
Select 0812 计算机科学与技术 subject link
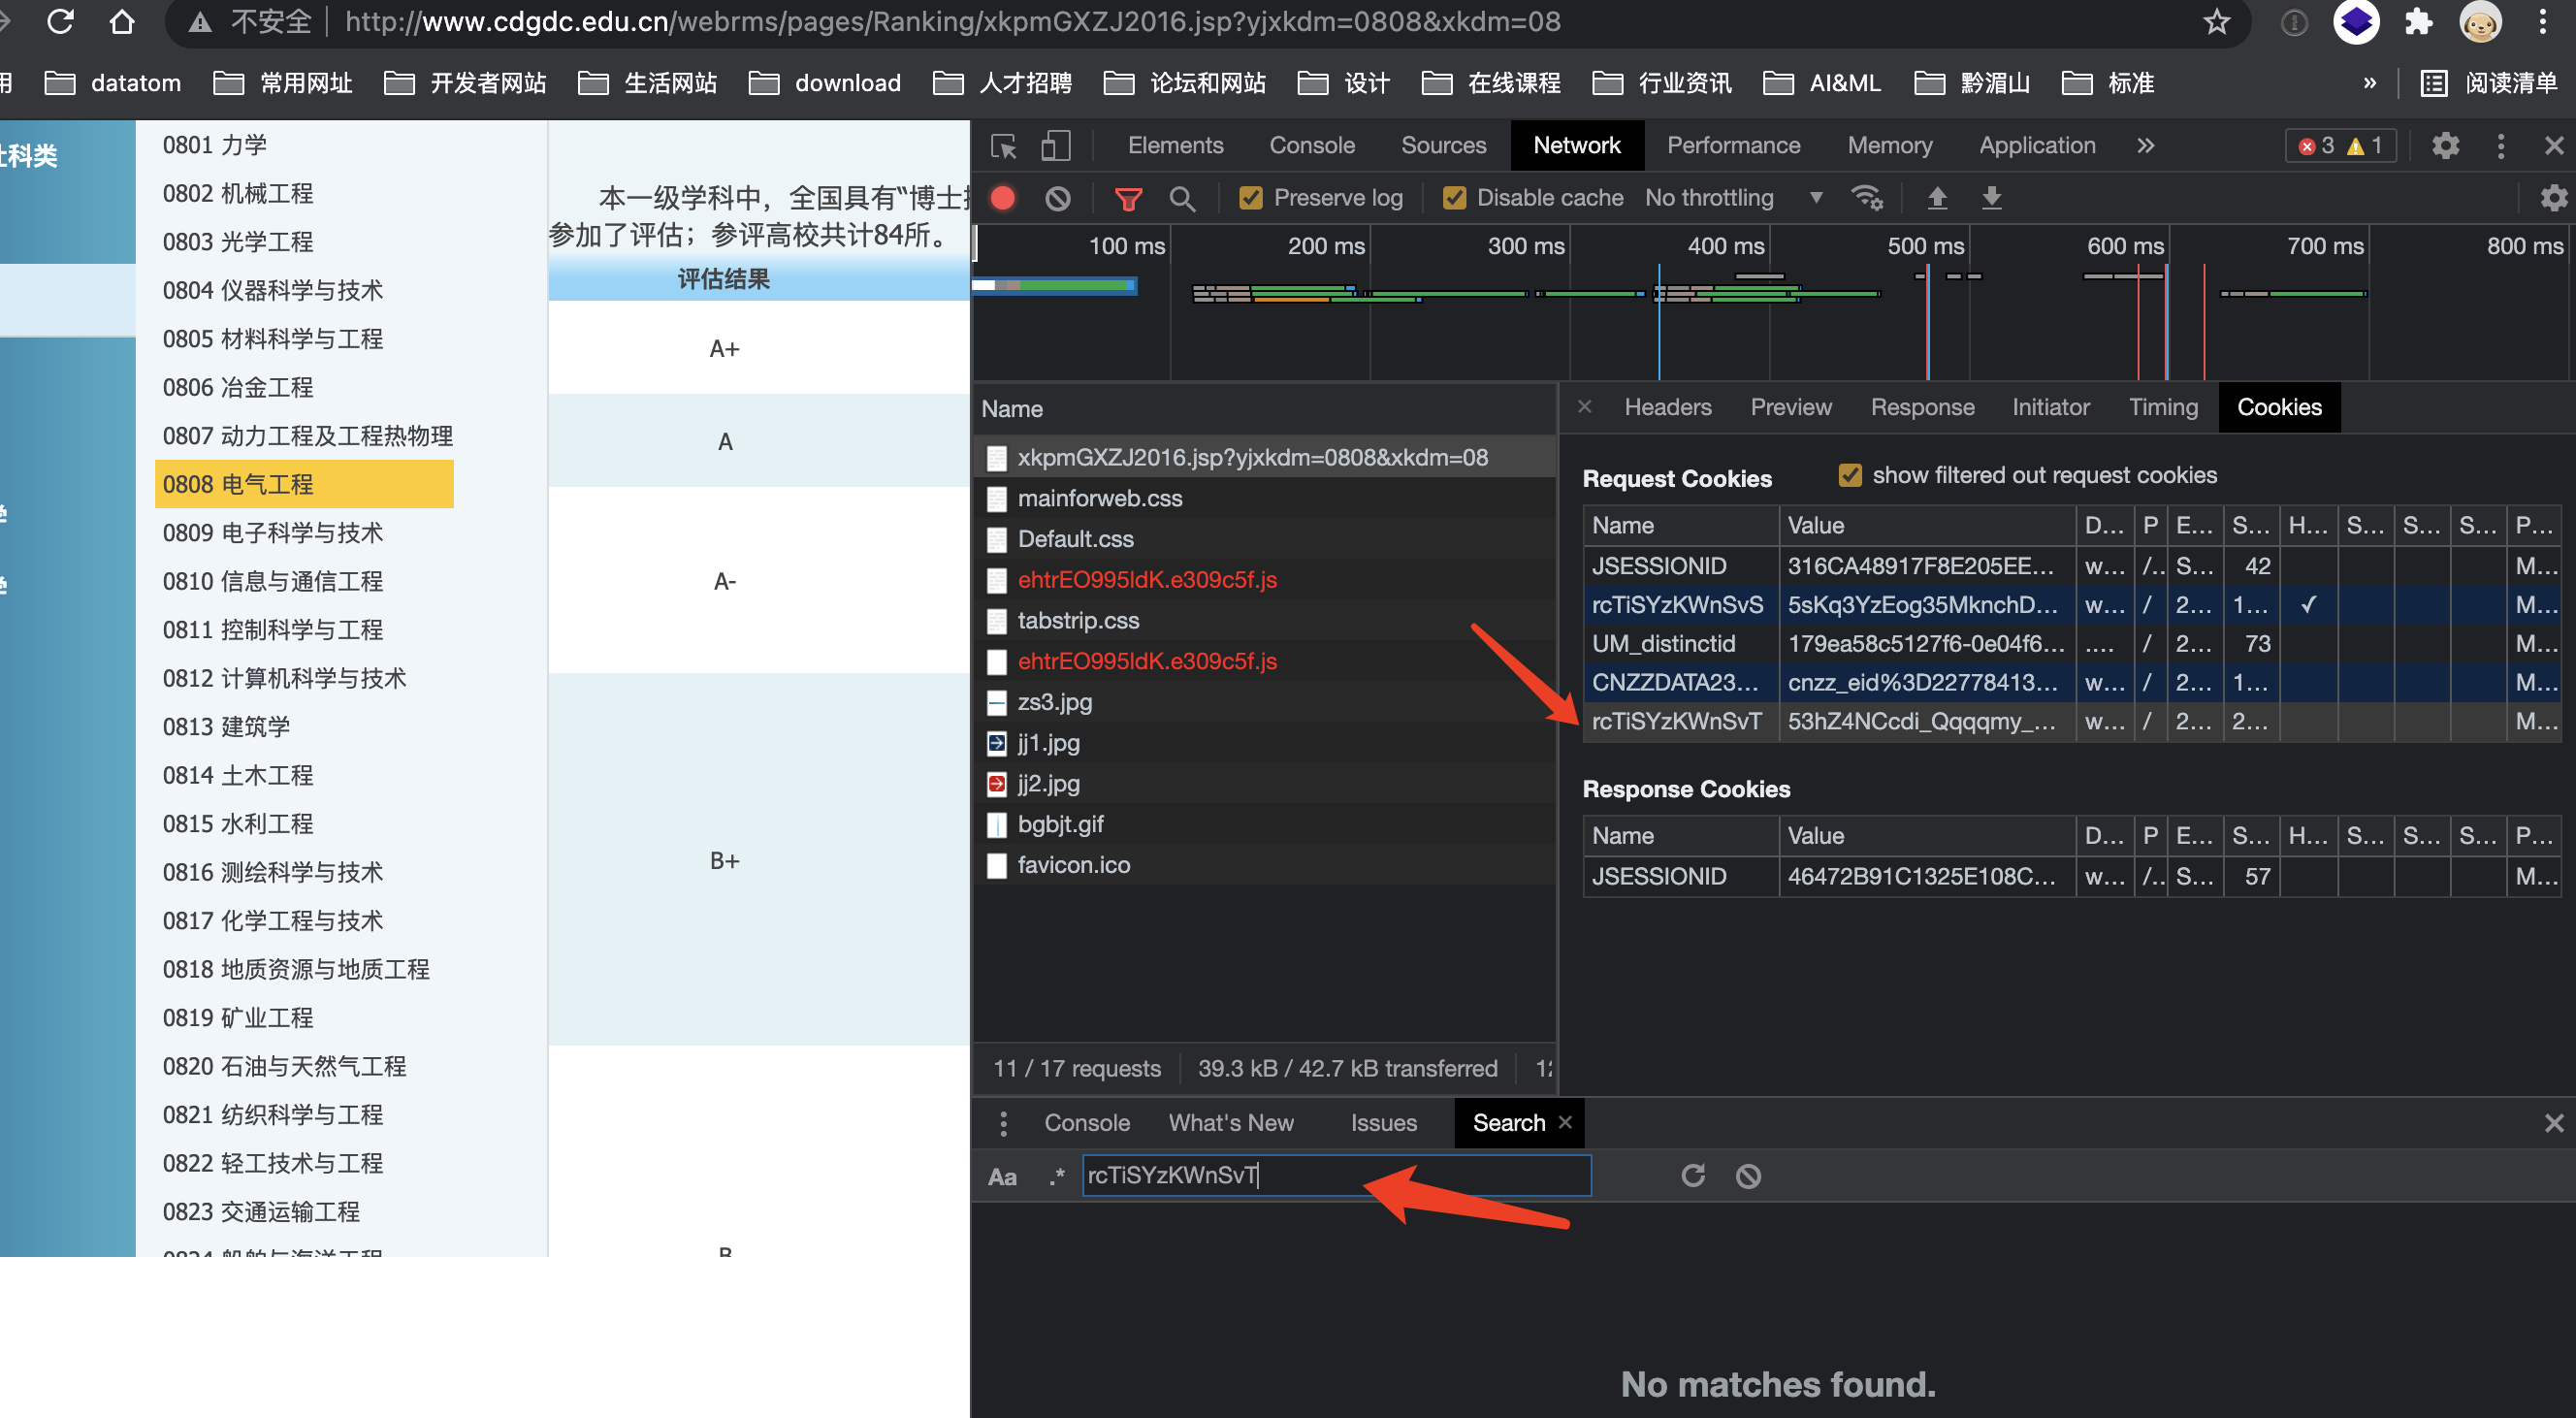pos(284,678)
